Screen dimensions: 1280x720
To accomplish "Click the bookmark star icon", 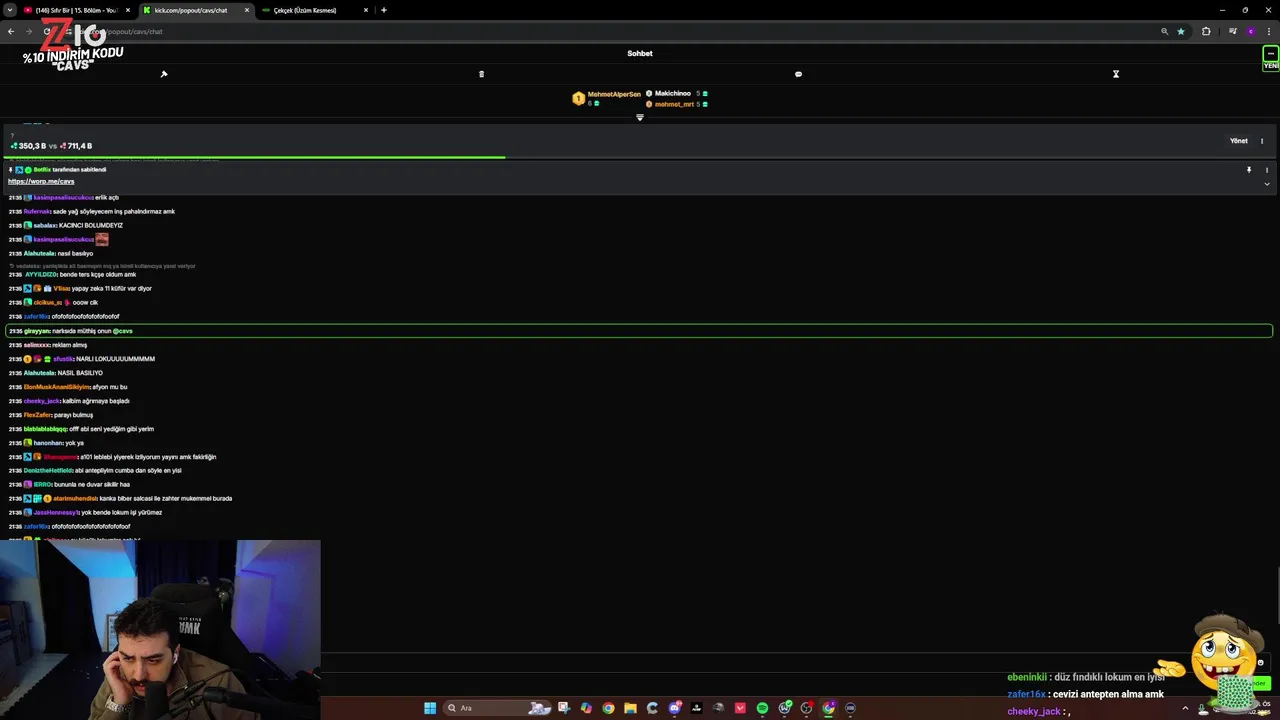I will point(1181,31).
